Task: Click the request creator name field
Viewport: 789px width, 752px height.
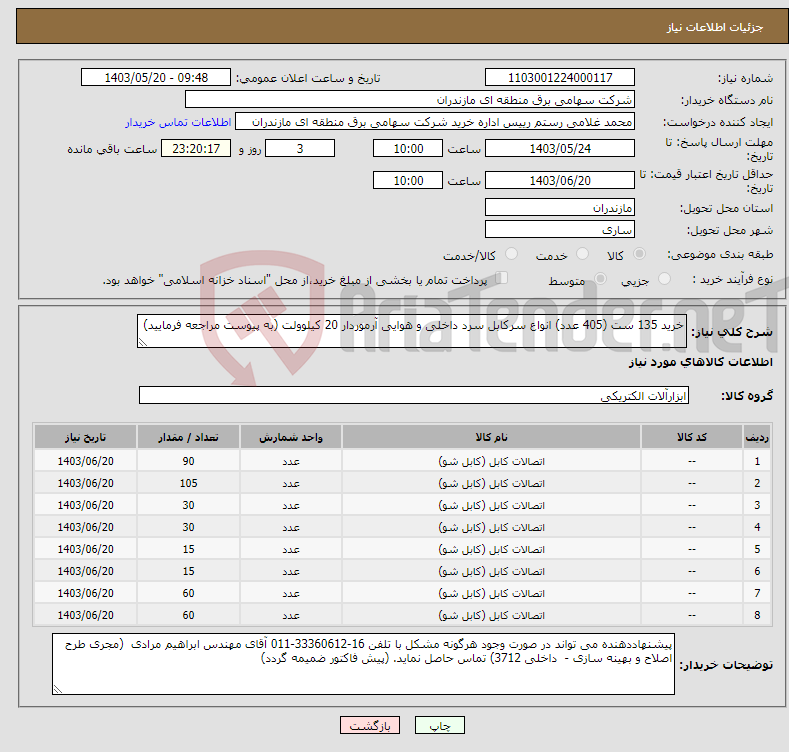Action: coord(435,122)
